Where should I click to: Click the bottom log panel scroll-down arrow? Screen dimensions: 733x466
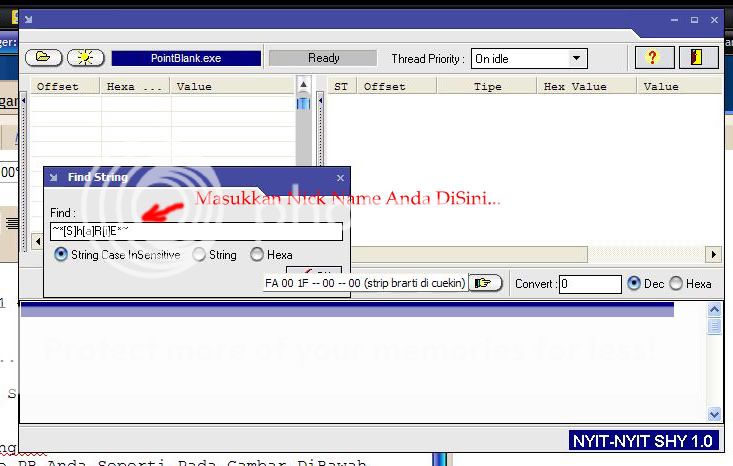click(714, 413)
